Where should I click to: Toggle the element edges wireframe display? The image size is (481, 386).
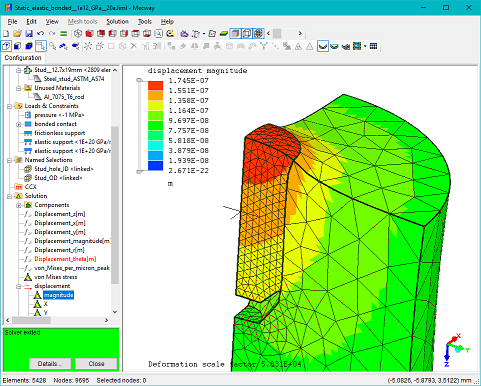pos(247,33)
